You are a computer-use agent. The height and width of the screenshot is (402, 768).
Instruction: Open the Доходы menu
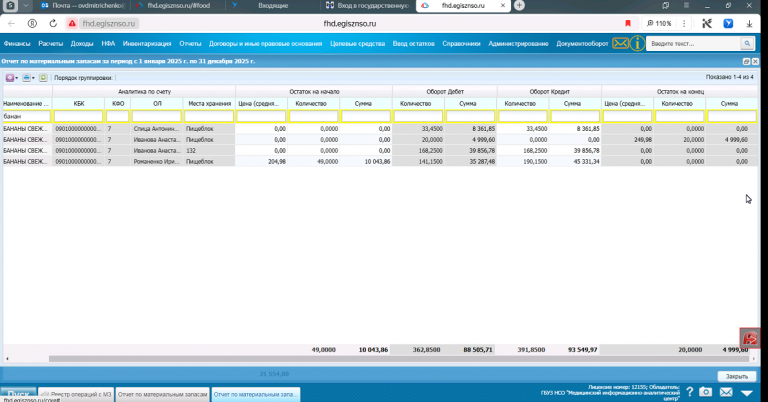(x=82, y=44)
